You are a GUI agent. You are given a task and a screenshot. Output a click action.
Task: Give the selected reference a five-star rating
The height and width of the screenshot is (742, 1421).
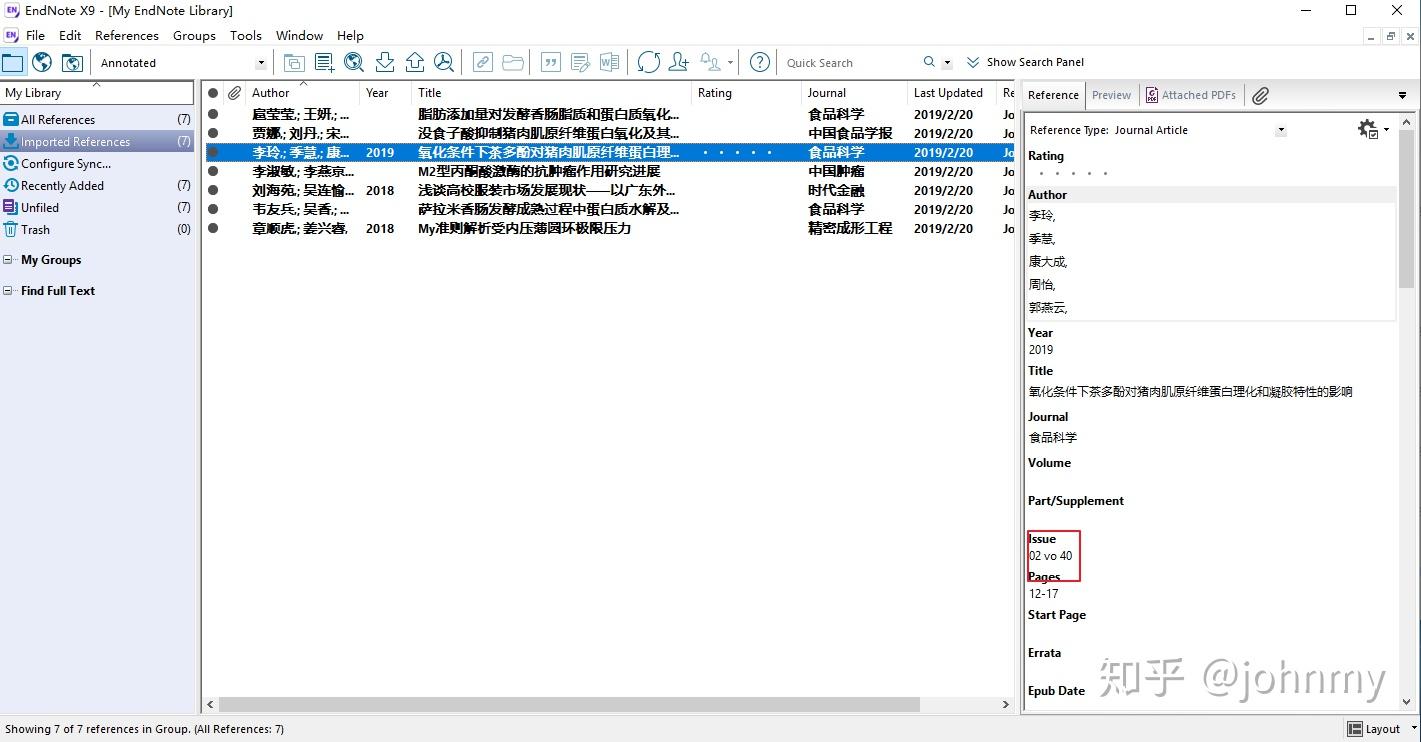1105,173
